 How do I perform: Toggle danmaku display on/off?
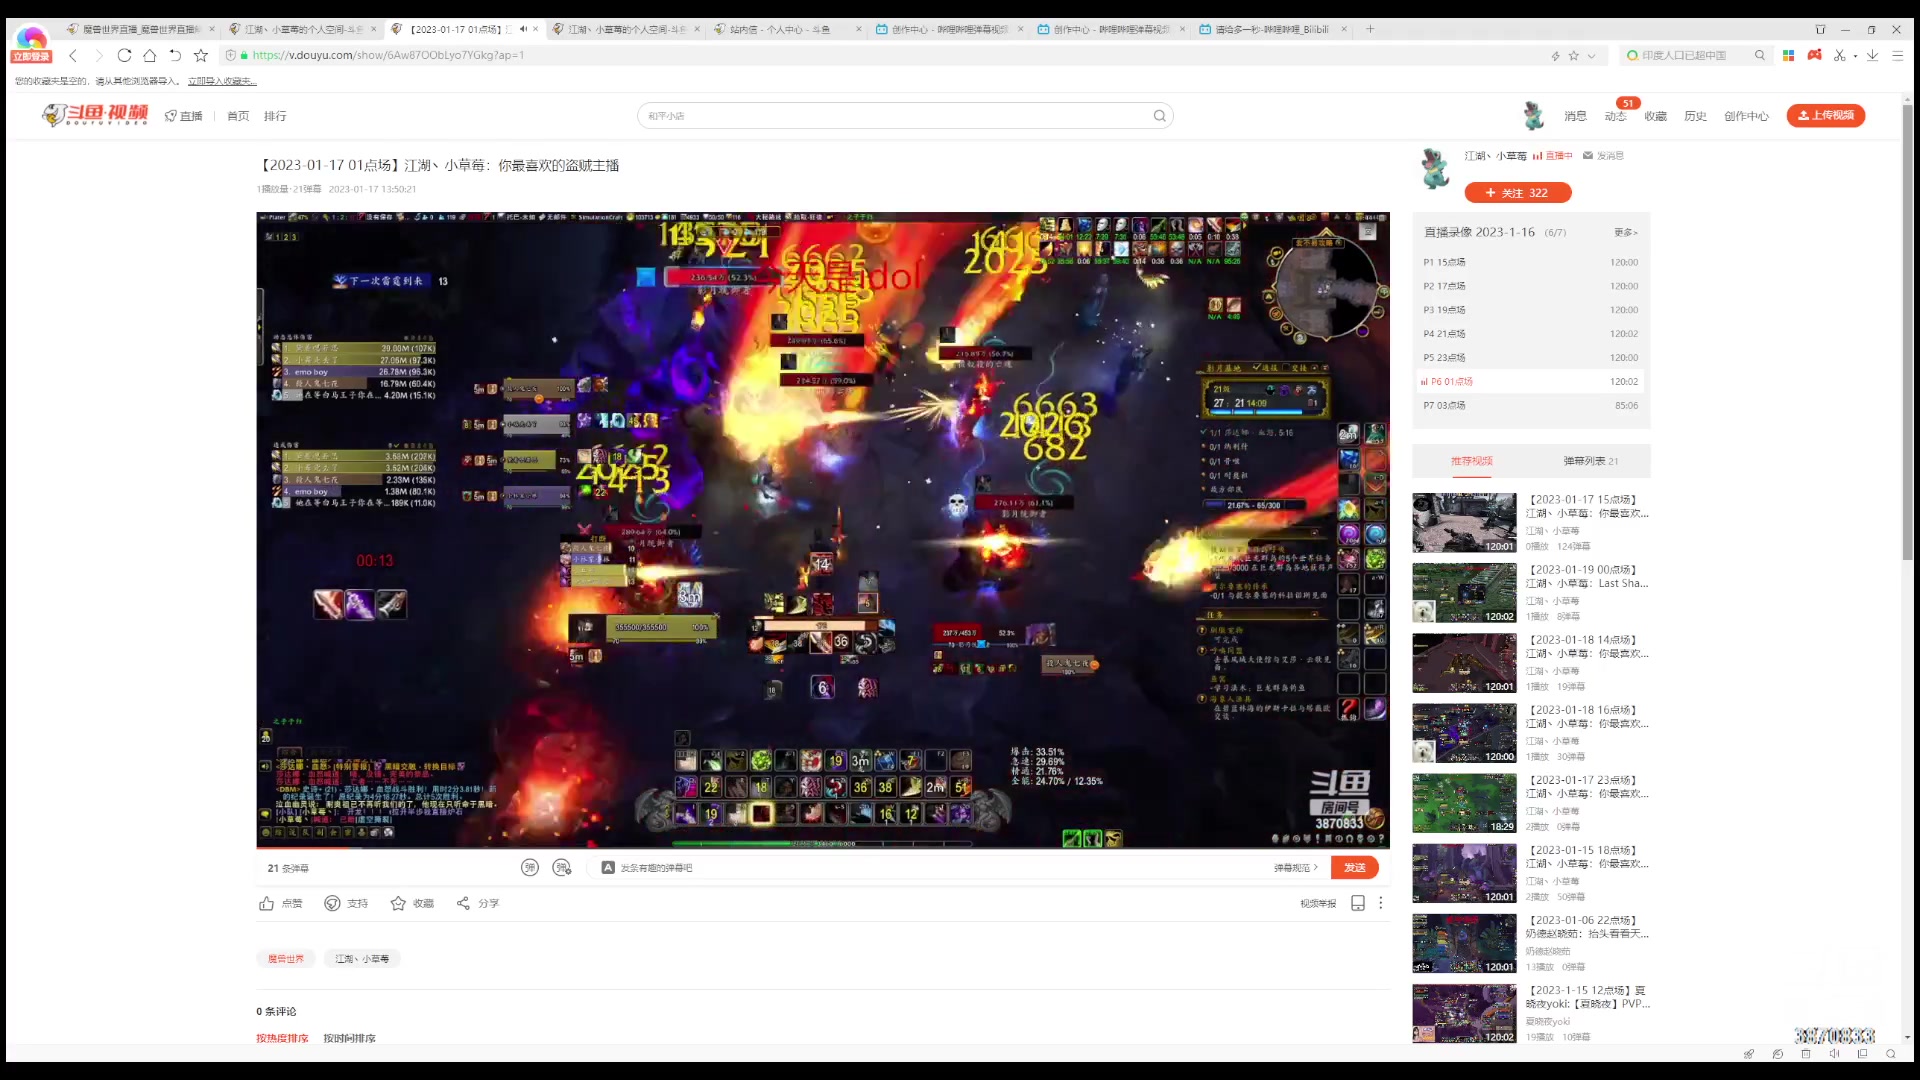coord(530,868)
